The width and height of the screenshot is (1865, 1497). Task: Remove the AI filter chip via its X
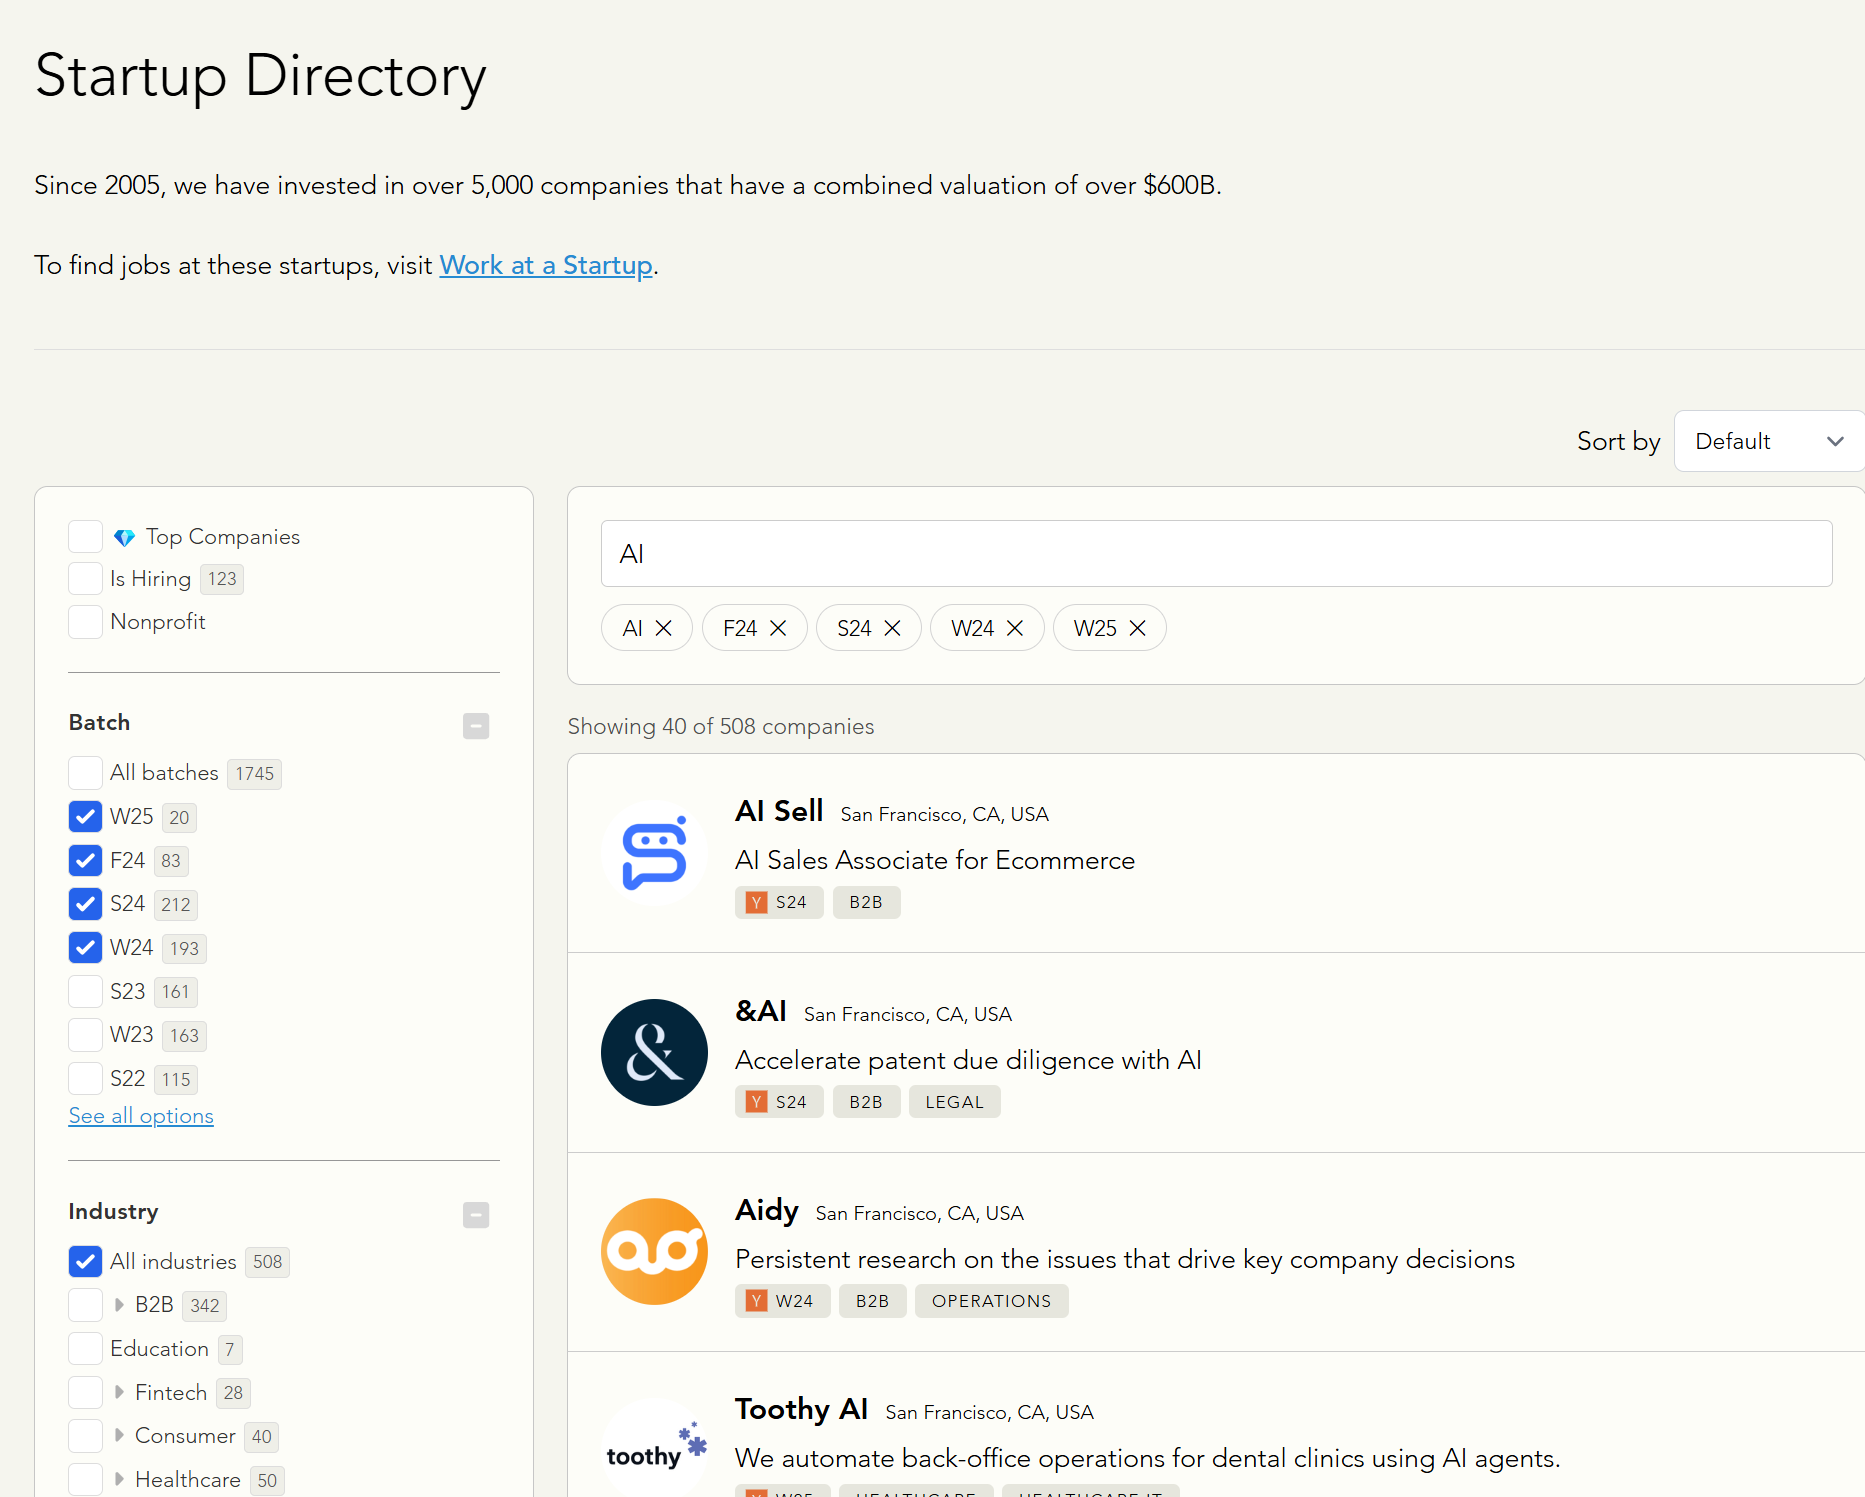(x=663, y=628)
